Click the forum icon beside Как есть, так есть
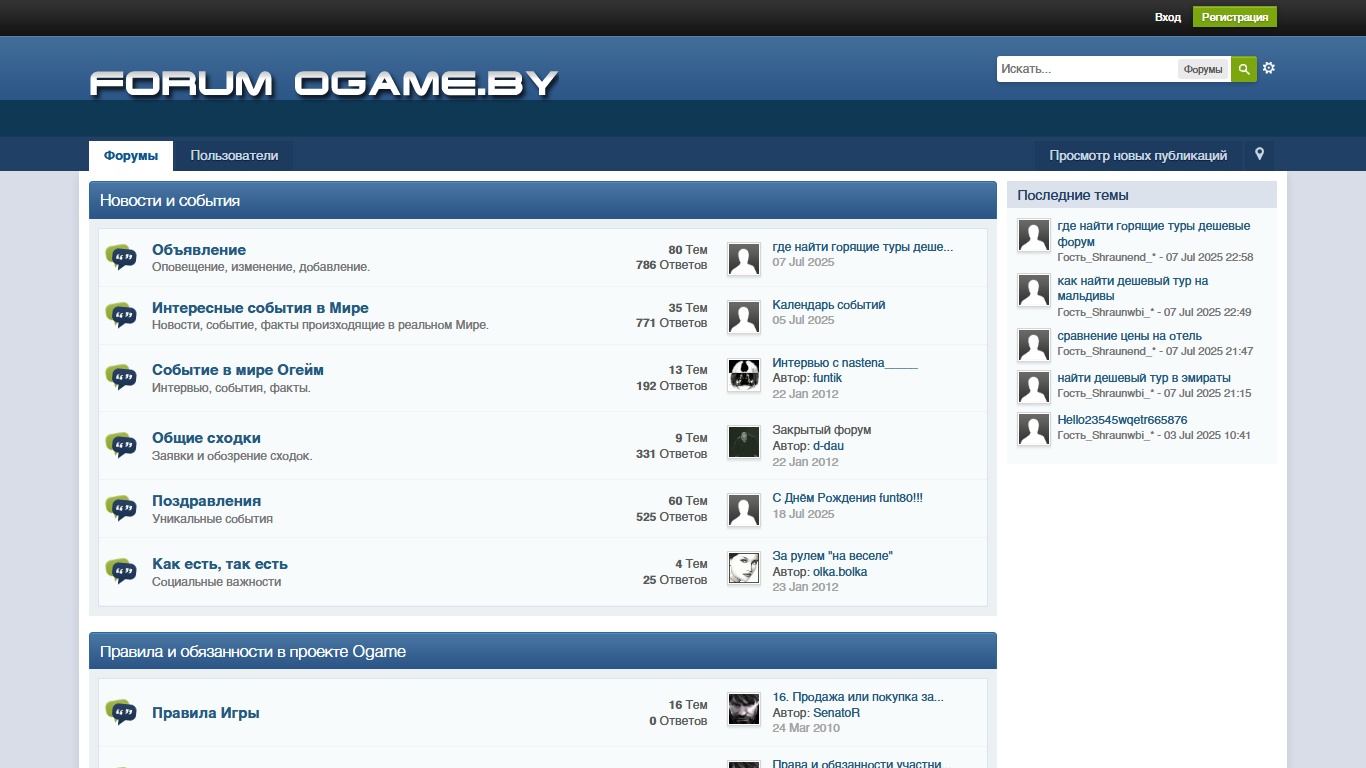The height and width of the screenshot is (768, 1366). pos(121,572)
